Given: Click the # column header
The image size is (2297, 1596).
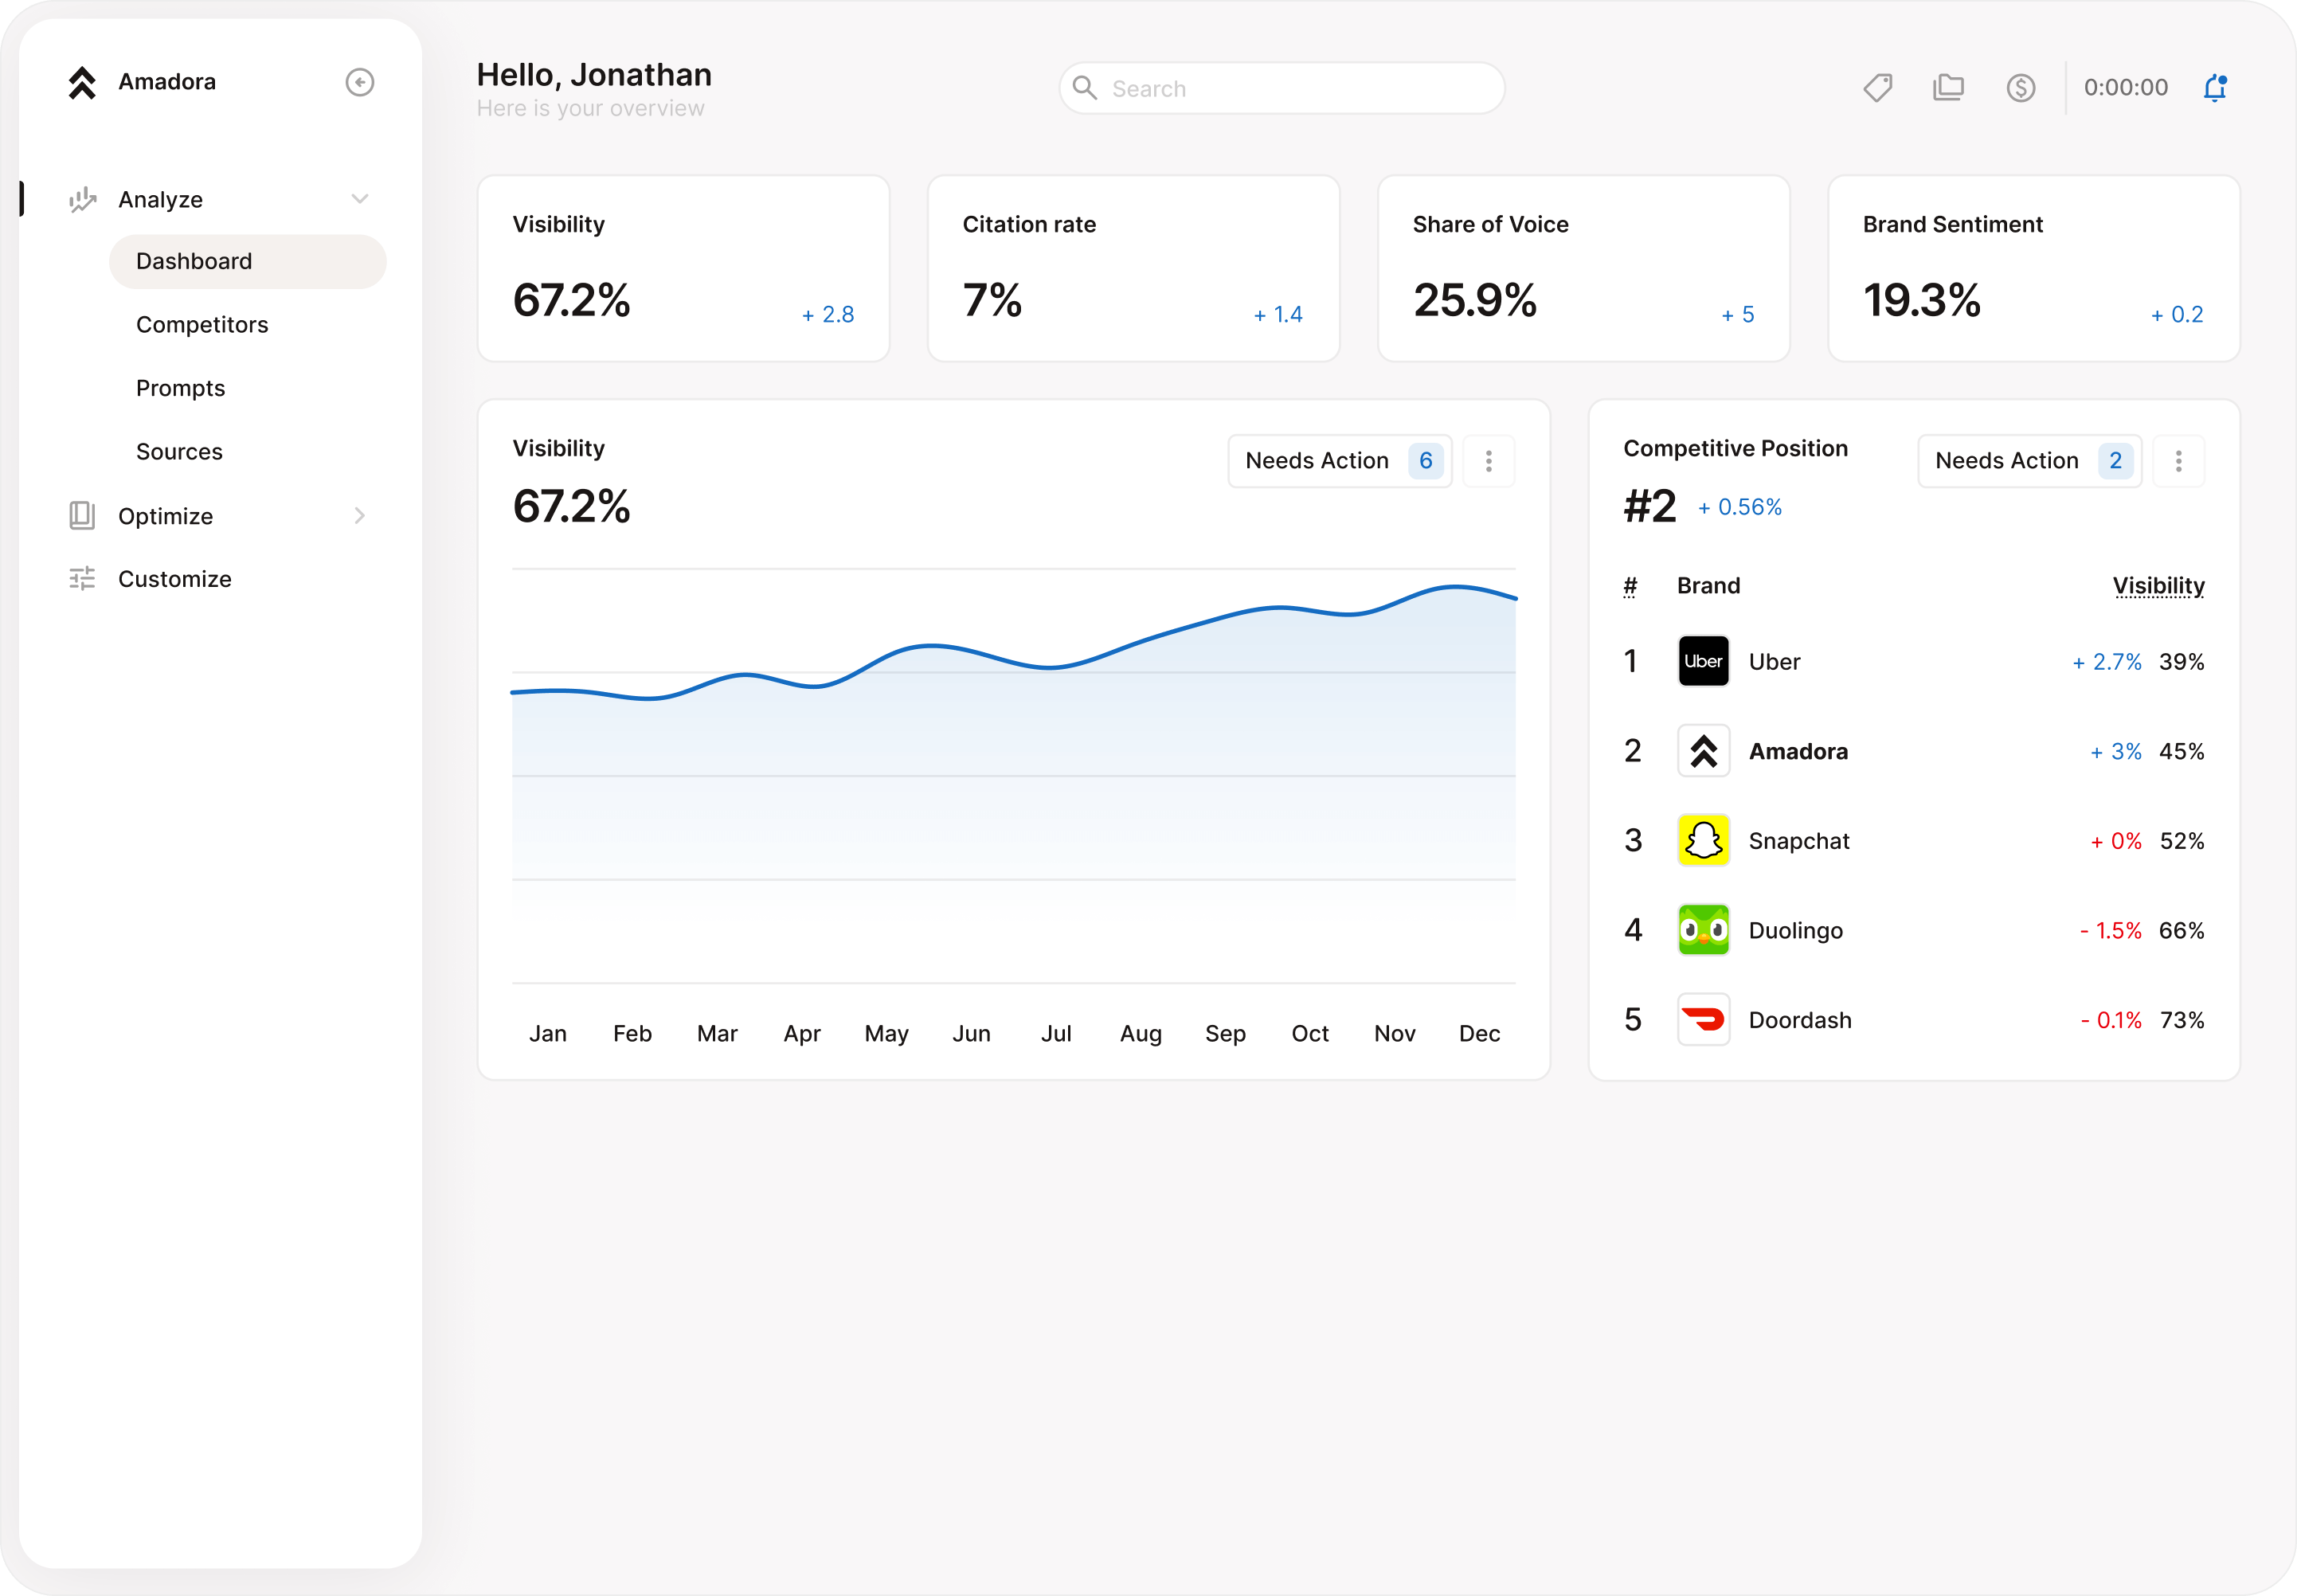Looking at the screenshot, I should pos(1630,586).
